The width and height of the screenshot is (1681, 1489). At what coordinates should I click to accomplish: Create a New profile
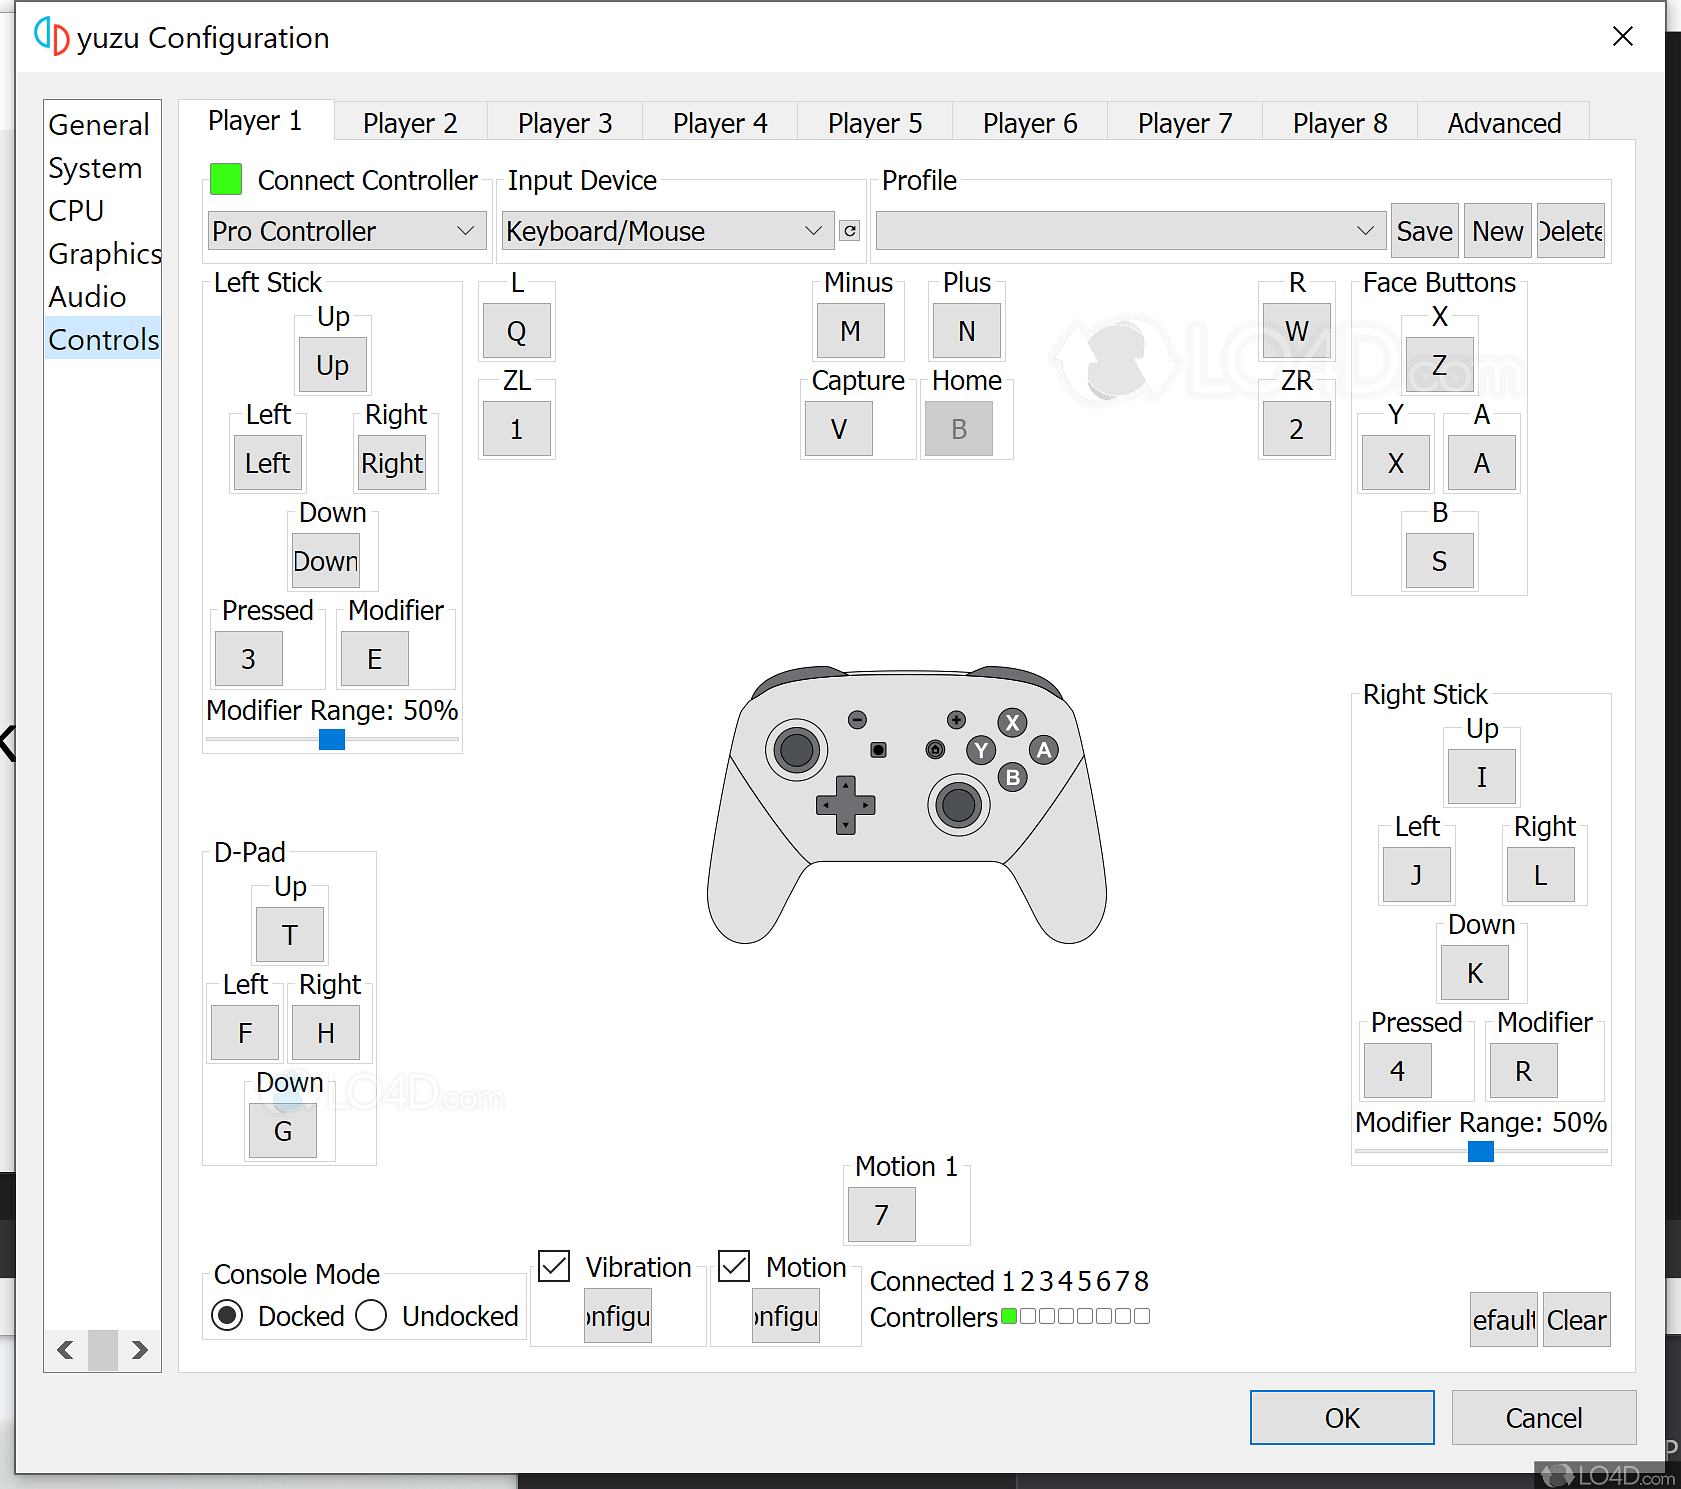pos(1497,231)
